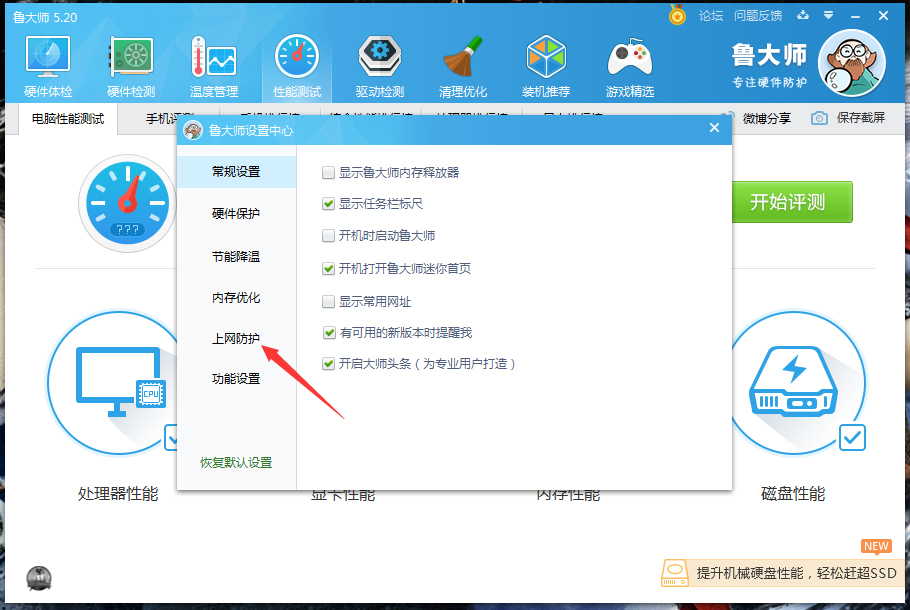The width and height of the screenshot is (910, 610).
Task: Disable the 显示任务栏标尺 taskbar ruler option
Action: click(327, 203)
